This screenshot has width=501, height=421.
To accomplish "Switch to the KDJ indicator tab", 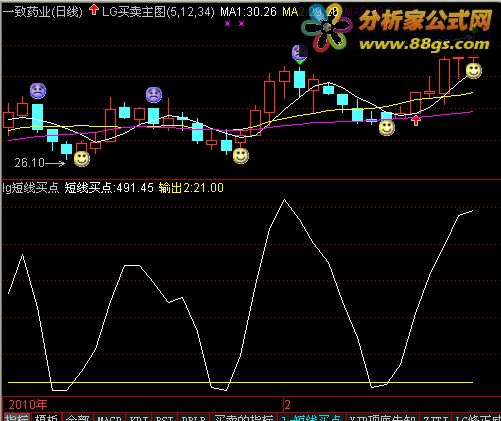I will click(x=139, y=418).
